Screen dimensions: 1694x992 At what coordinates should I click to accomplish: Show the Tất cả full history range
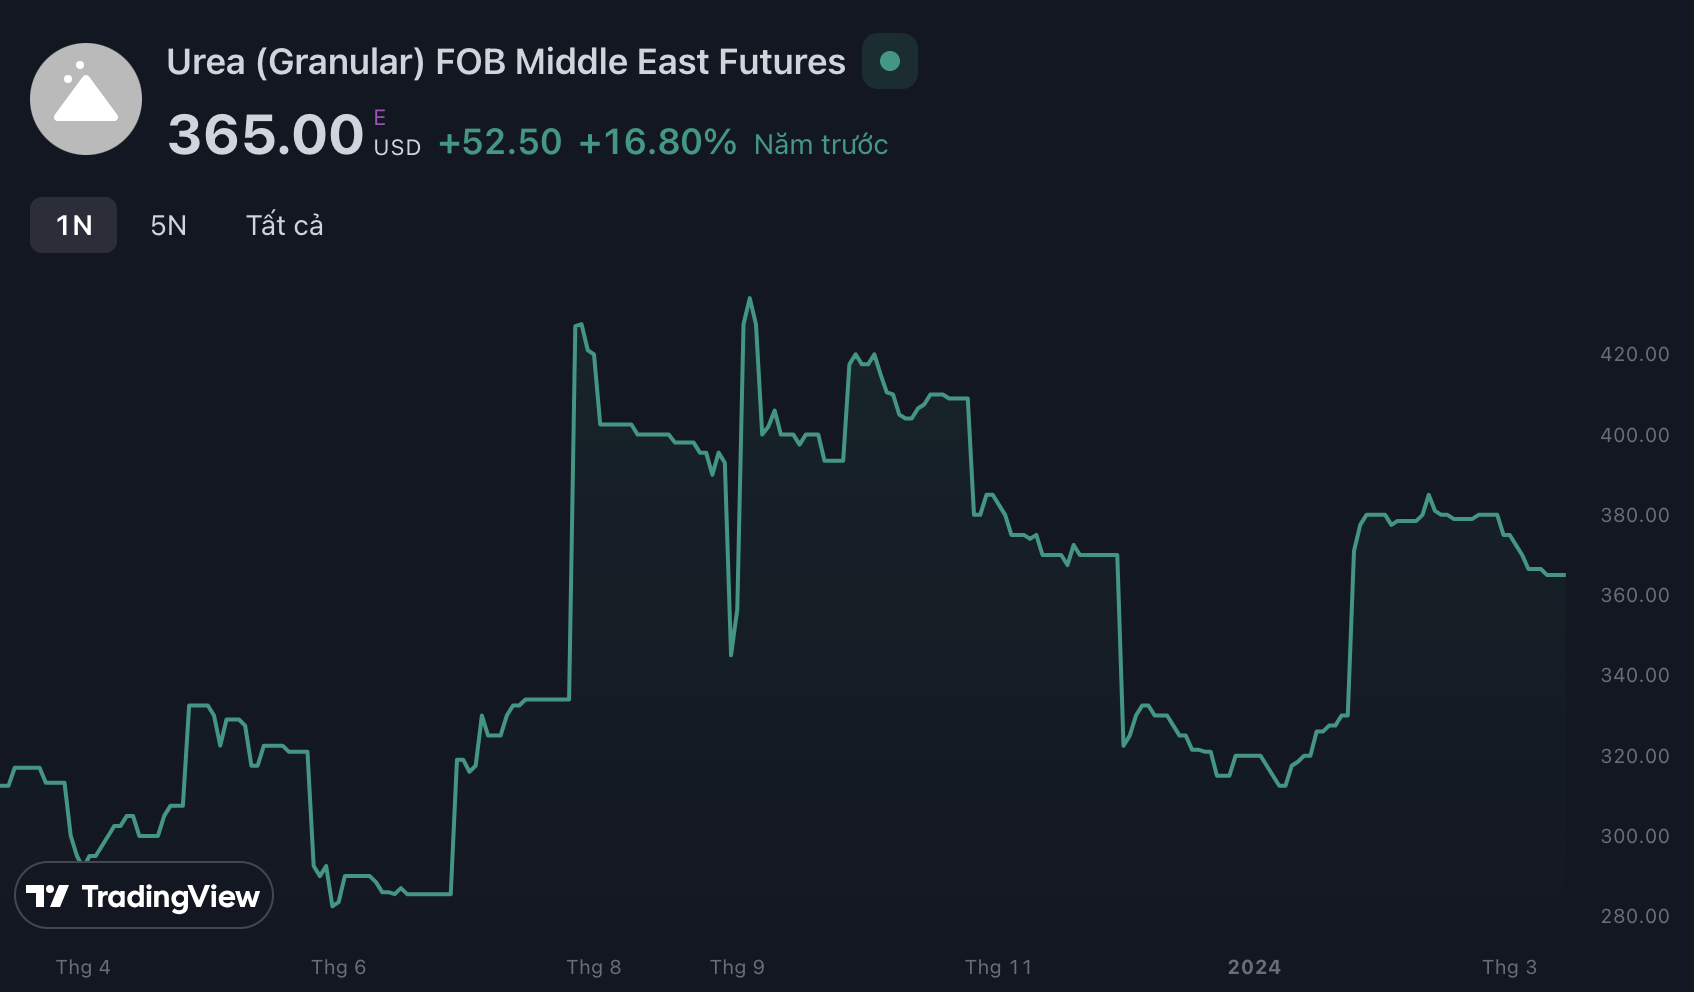coord(284,225)
